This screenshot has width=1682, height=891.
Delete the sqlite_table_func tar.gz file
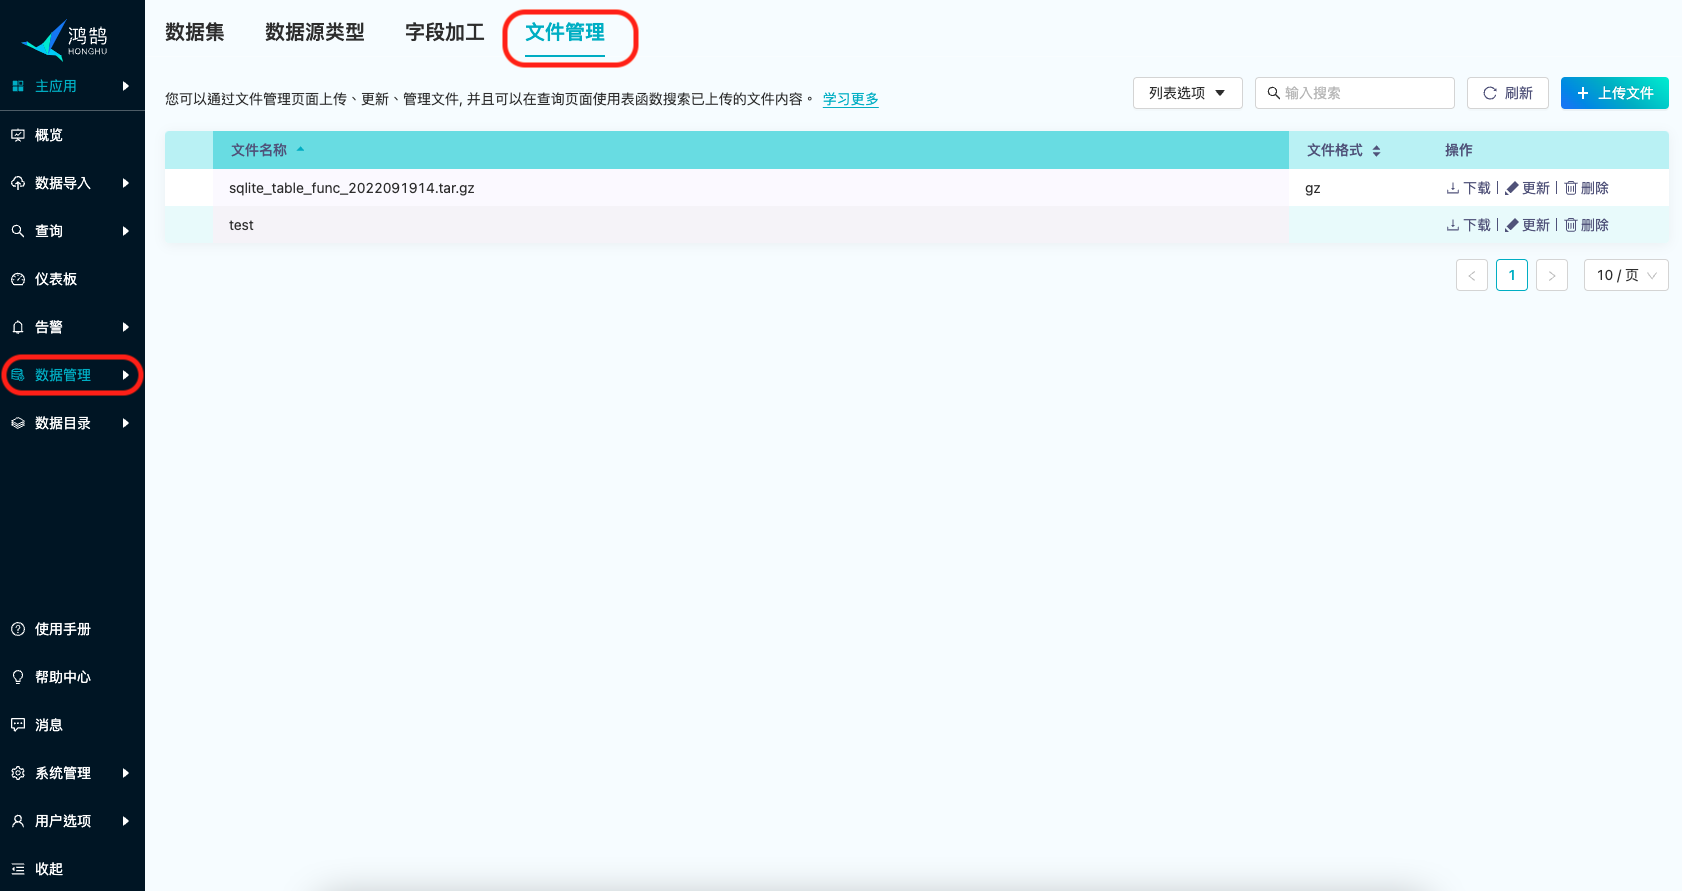1586,188
